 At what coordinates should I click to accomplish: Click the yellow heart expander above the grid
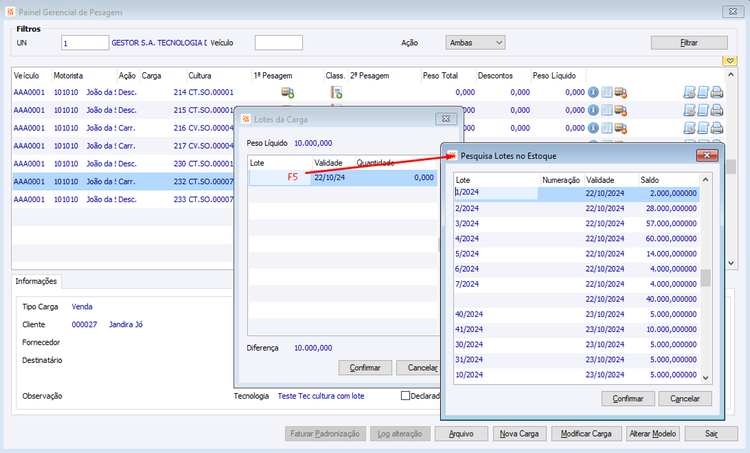(x=729, y=61)
